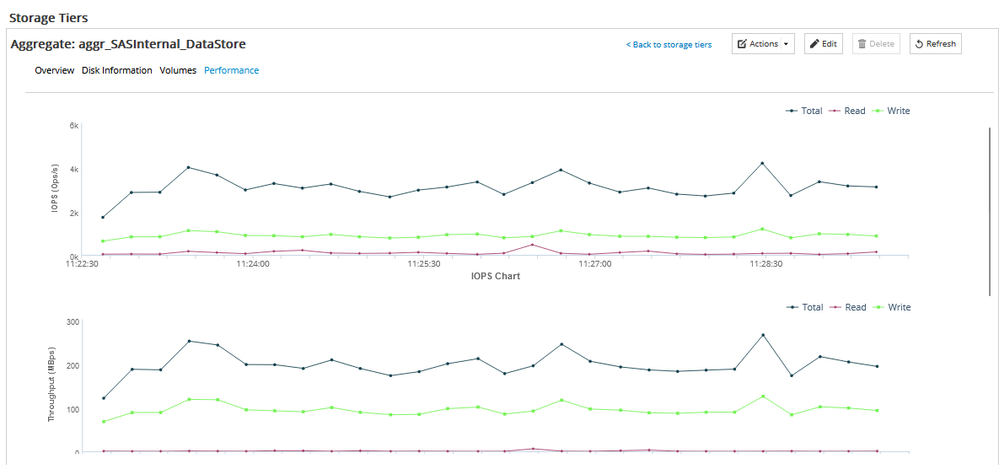The width and height of the screenshot is (999, 465).
Task: Toggle Total series in Throughput chart legend
Action: (806, 307)
